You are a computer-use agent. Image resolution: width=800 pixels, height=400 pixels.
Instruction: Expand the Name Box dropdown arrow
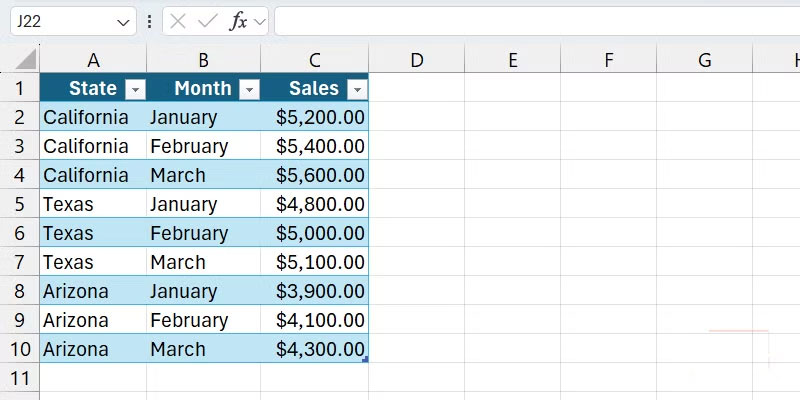123,21
